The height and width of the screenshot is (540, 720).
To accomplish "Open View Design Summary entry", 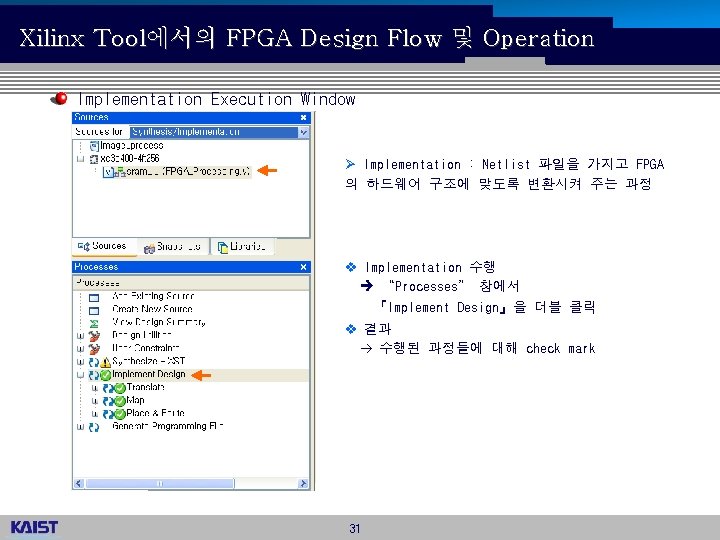I will (158, 322).
